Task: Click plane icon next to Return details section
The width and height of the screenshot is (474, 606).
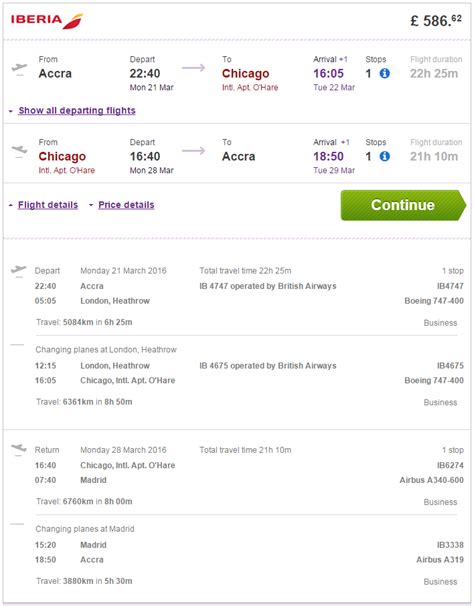Action: [19, 450]
